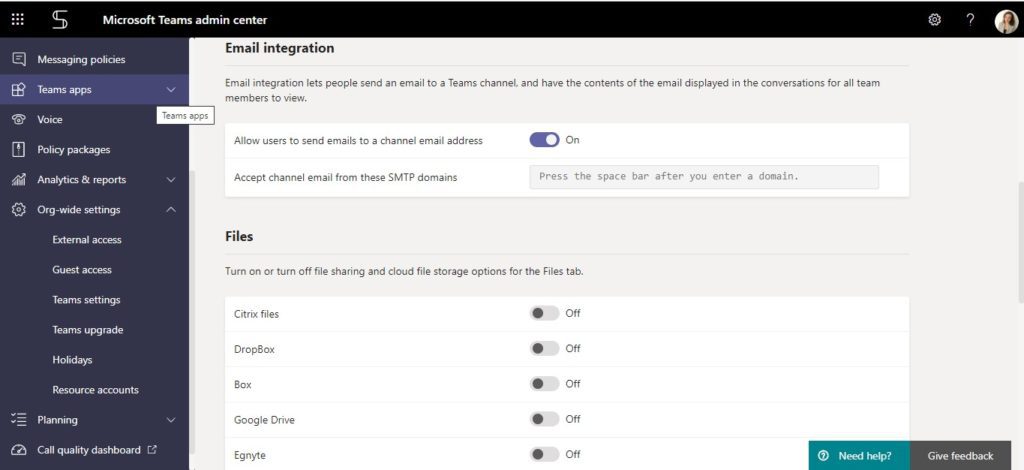Click the SMTP domains input field

point(704,177)
